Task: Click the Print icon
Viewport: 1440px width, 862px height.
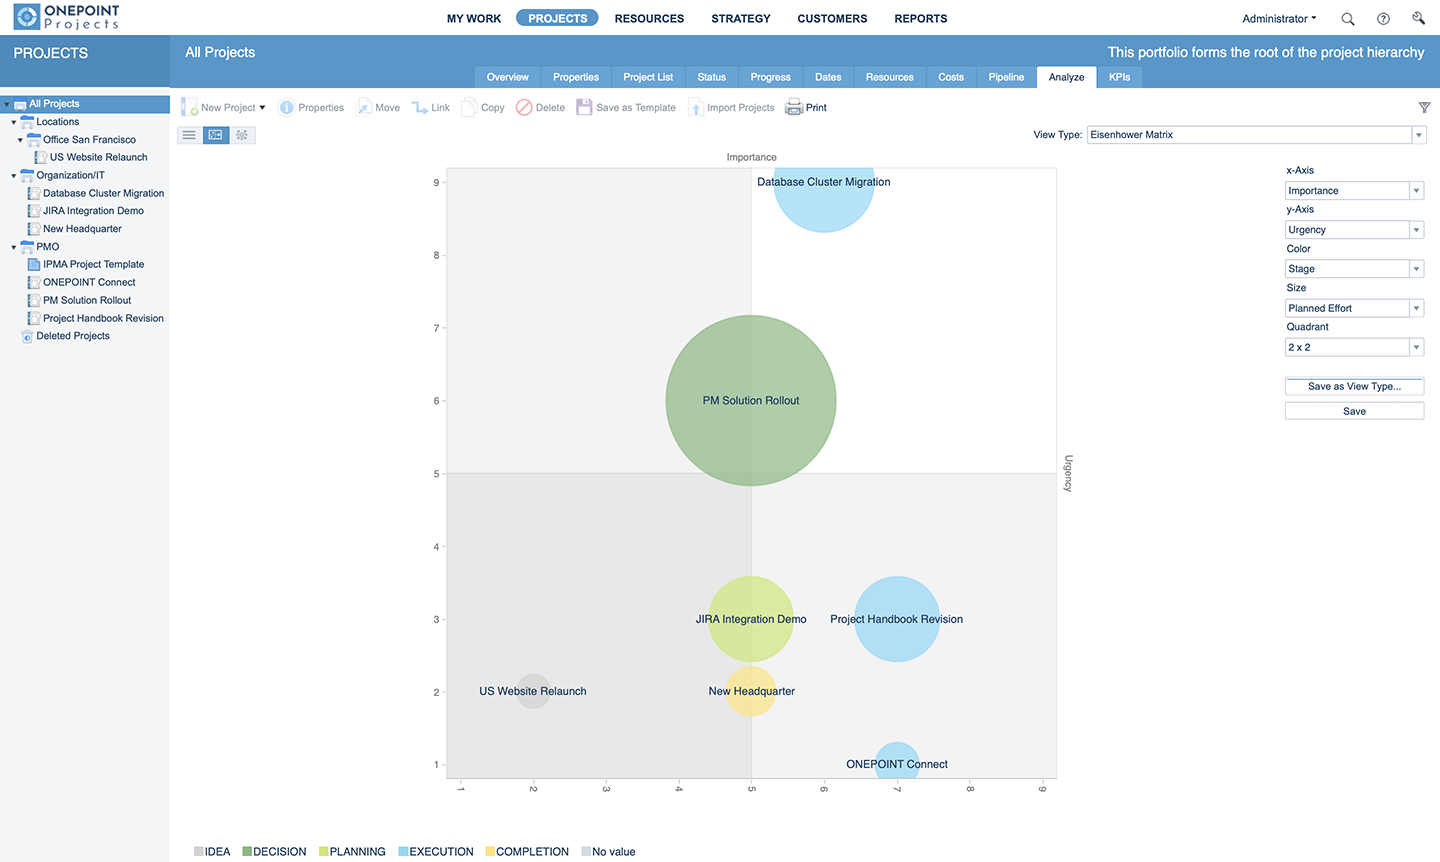Action: click(x=794, y=107)
